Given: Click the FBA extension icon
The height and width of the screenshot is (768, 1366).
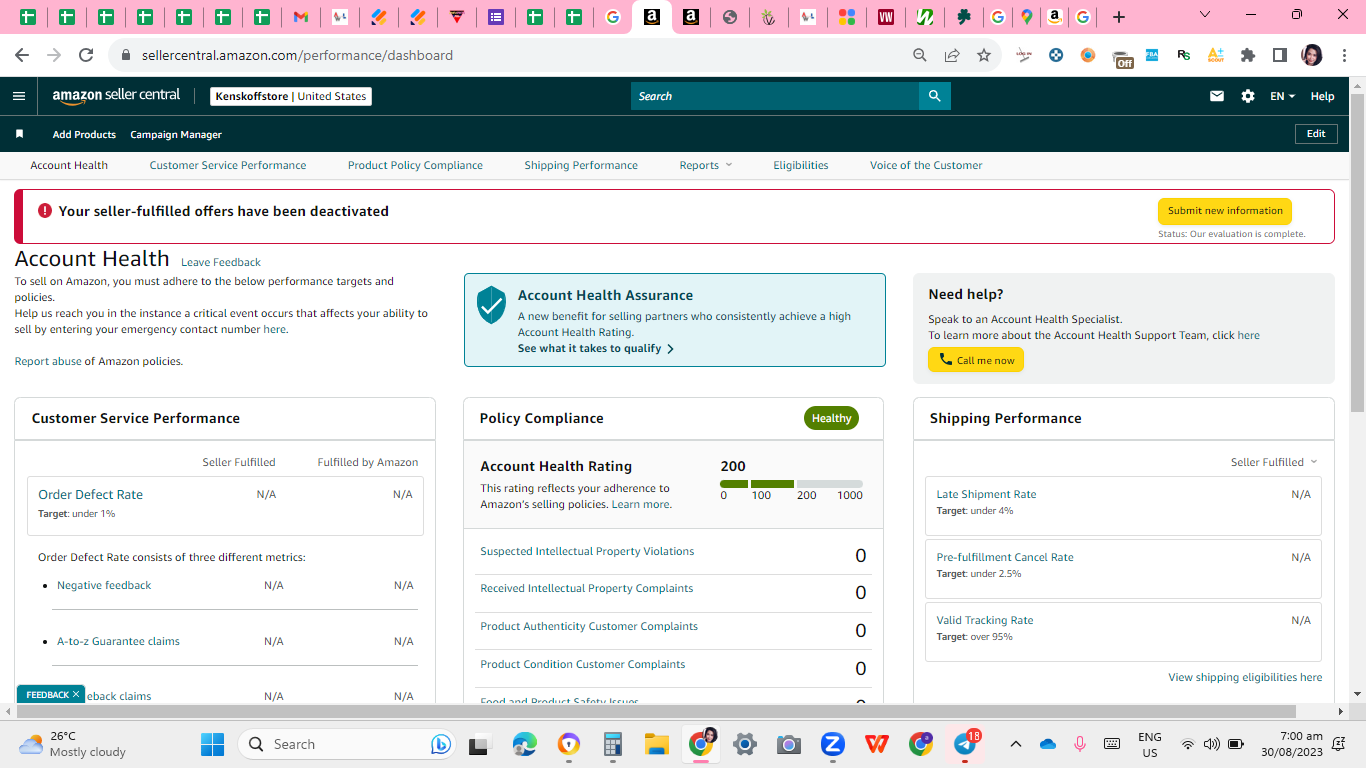Looking at the screenshot, I should 1152,55.
